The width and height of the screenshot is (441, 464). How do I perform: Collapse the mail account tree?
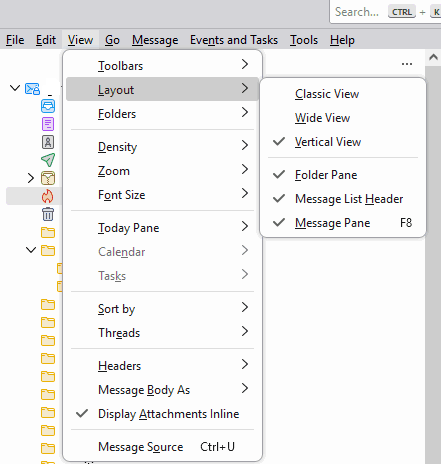click(15, 88)
